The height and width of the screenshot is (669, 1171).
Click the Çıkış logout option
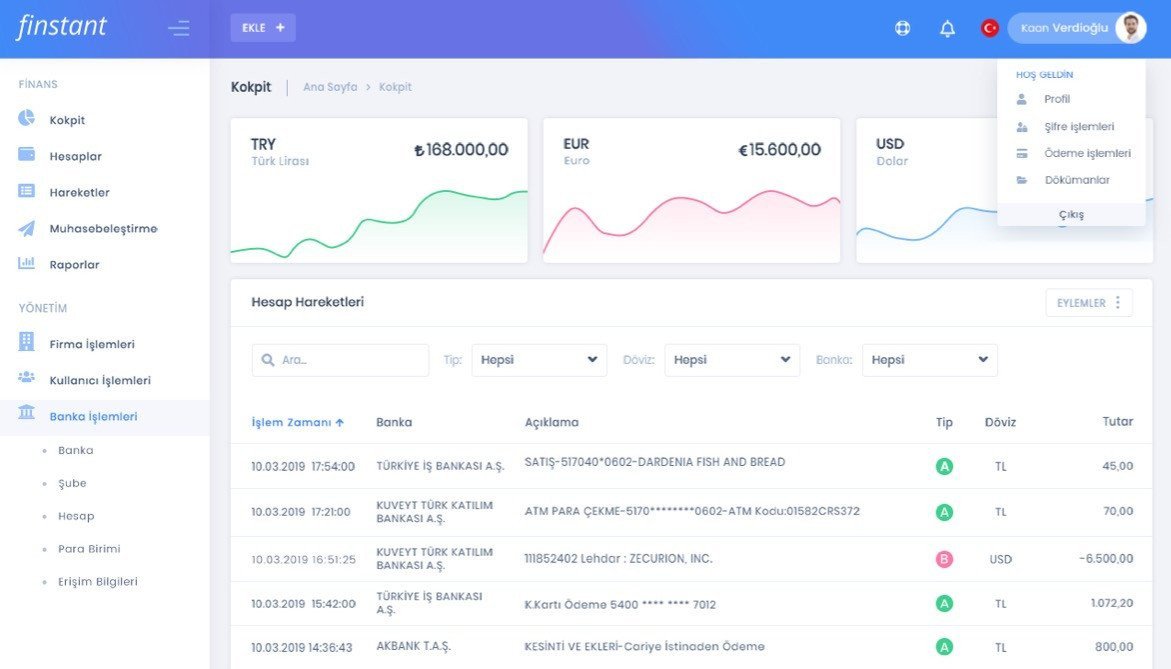click(x=1071, y=214)
